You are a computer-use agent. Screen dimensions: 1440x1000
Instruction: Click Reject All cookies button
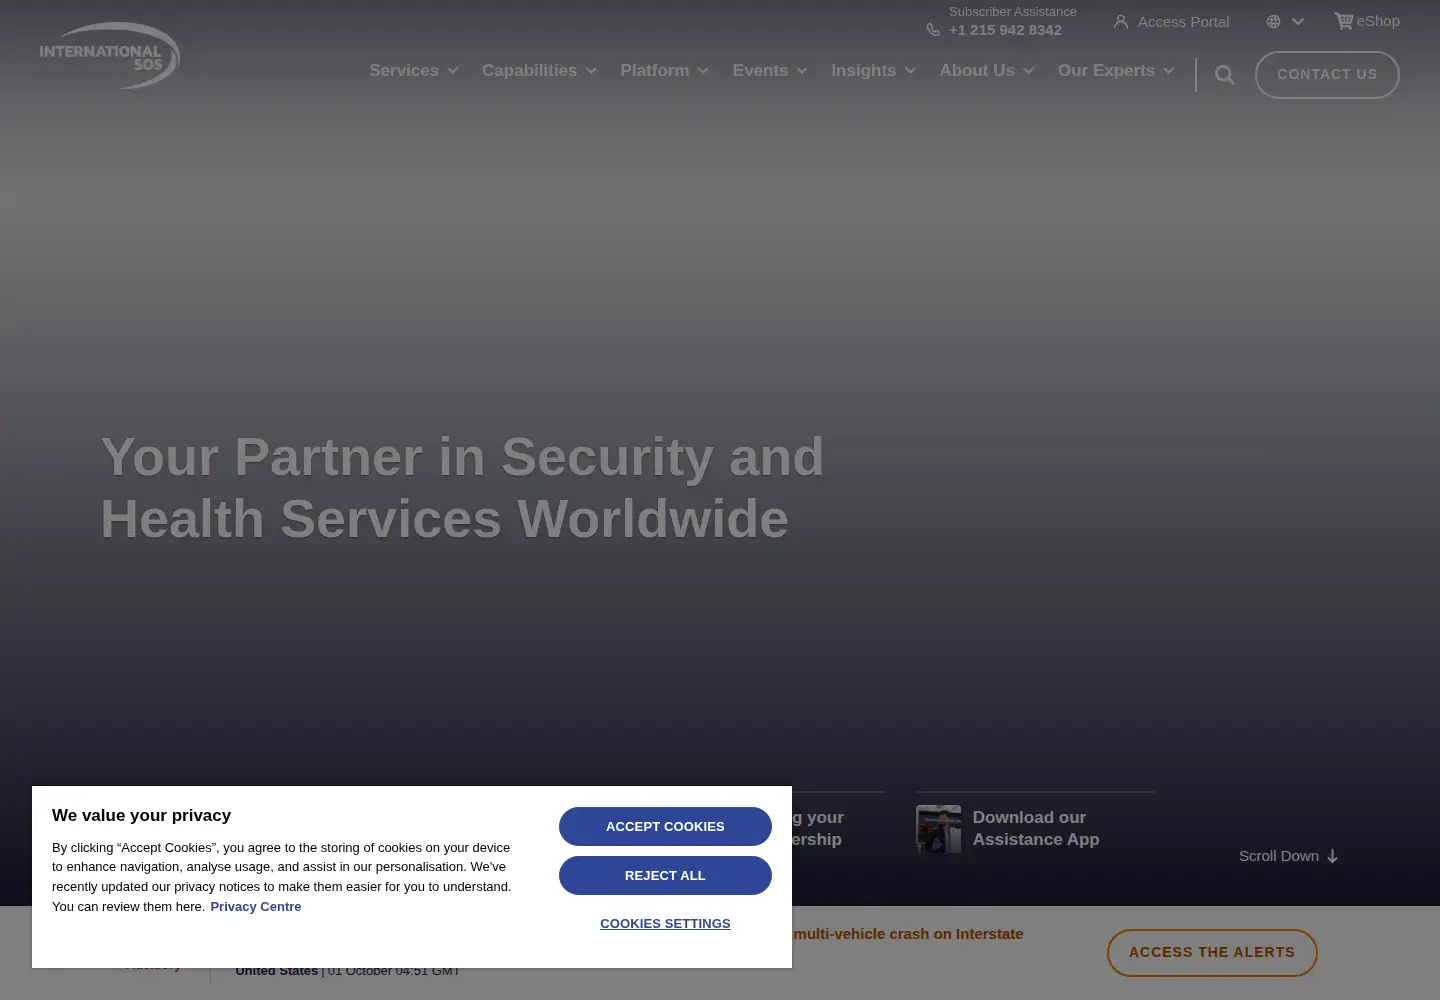665,875
